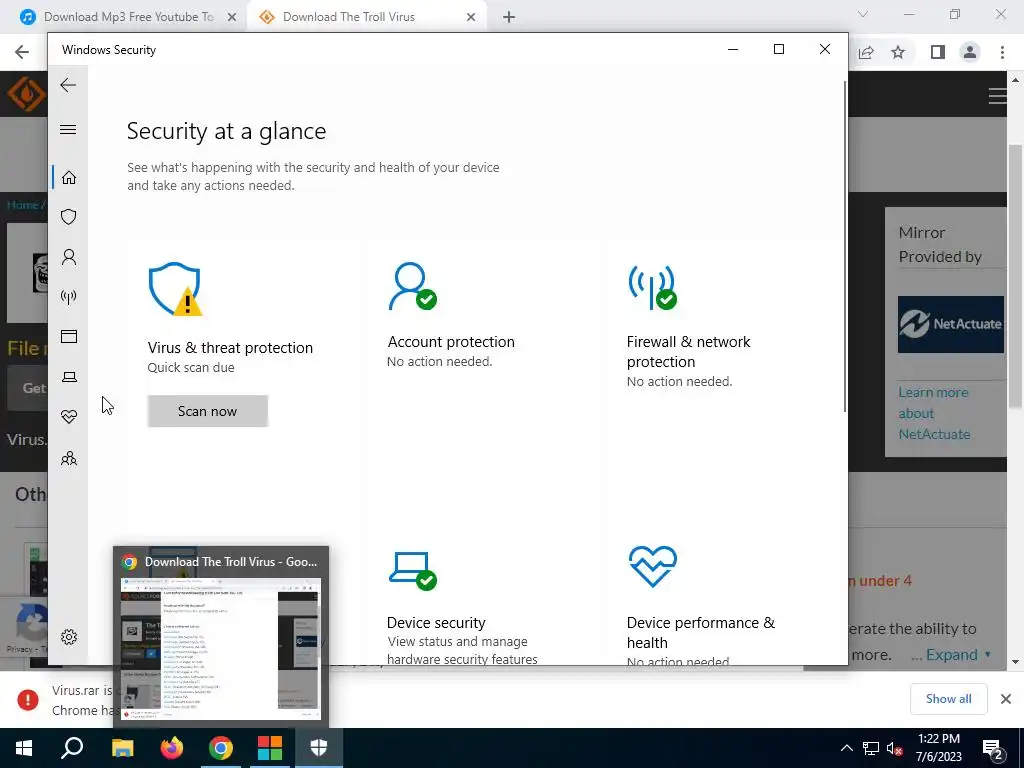Open Device security heading
The image size is (1024, 768).
pyautogui.click(x=436, y=622)
